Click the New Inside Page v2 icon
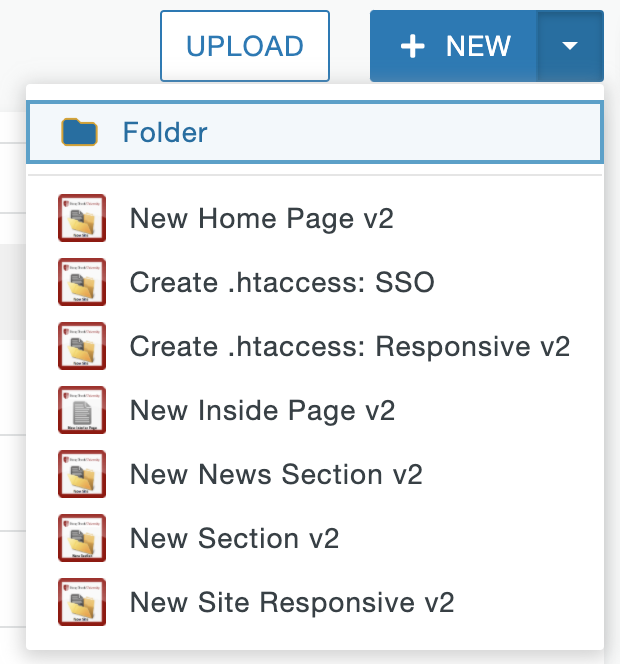The width and height of the screenshot is (620, 664). coord(82,411)
